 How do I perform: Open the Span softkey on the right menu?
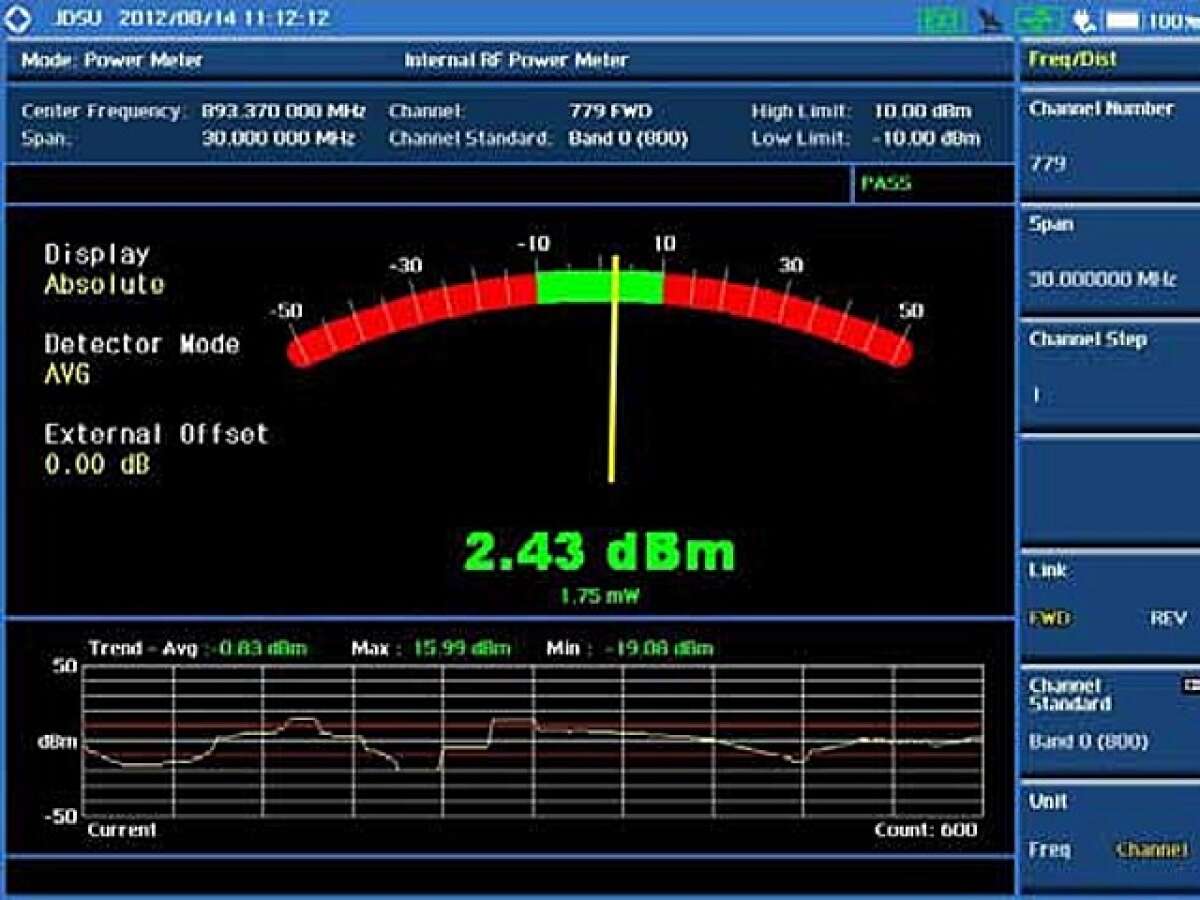pyautogui.click(x=1109, y=258)
